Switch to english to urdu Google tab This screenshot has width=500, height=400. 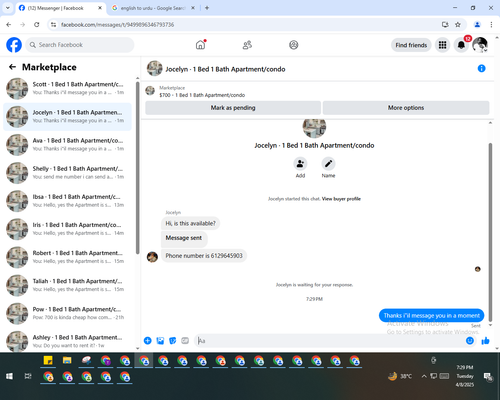coord(153,8)
